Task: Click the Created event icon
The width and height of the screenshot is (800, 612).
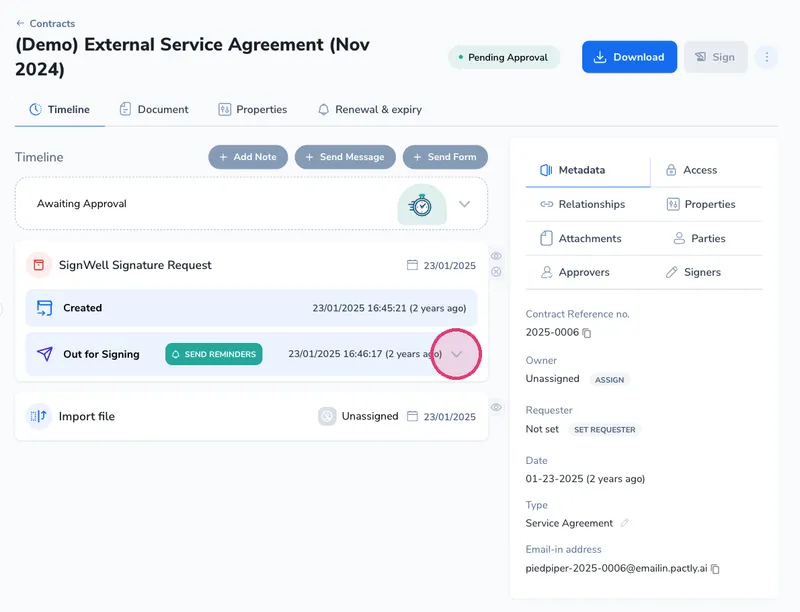Action: pos(44,308)
